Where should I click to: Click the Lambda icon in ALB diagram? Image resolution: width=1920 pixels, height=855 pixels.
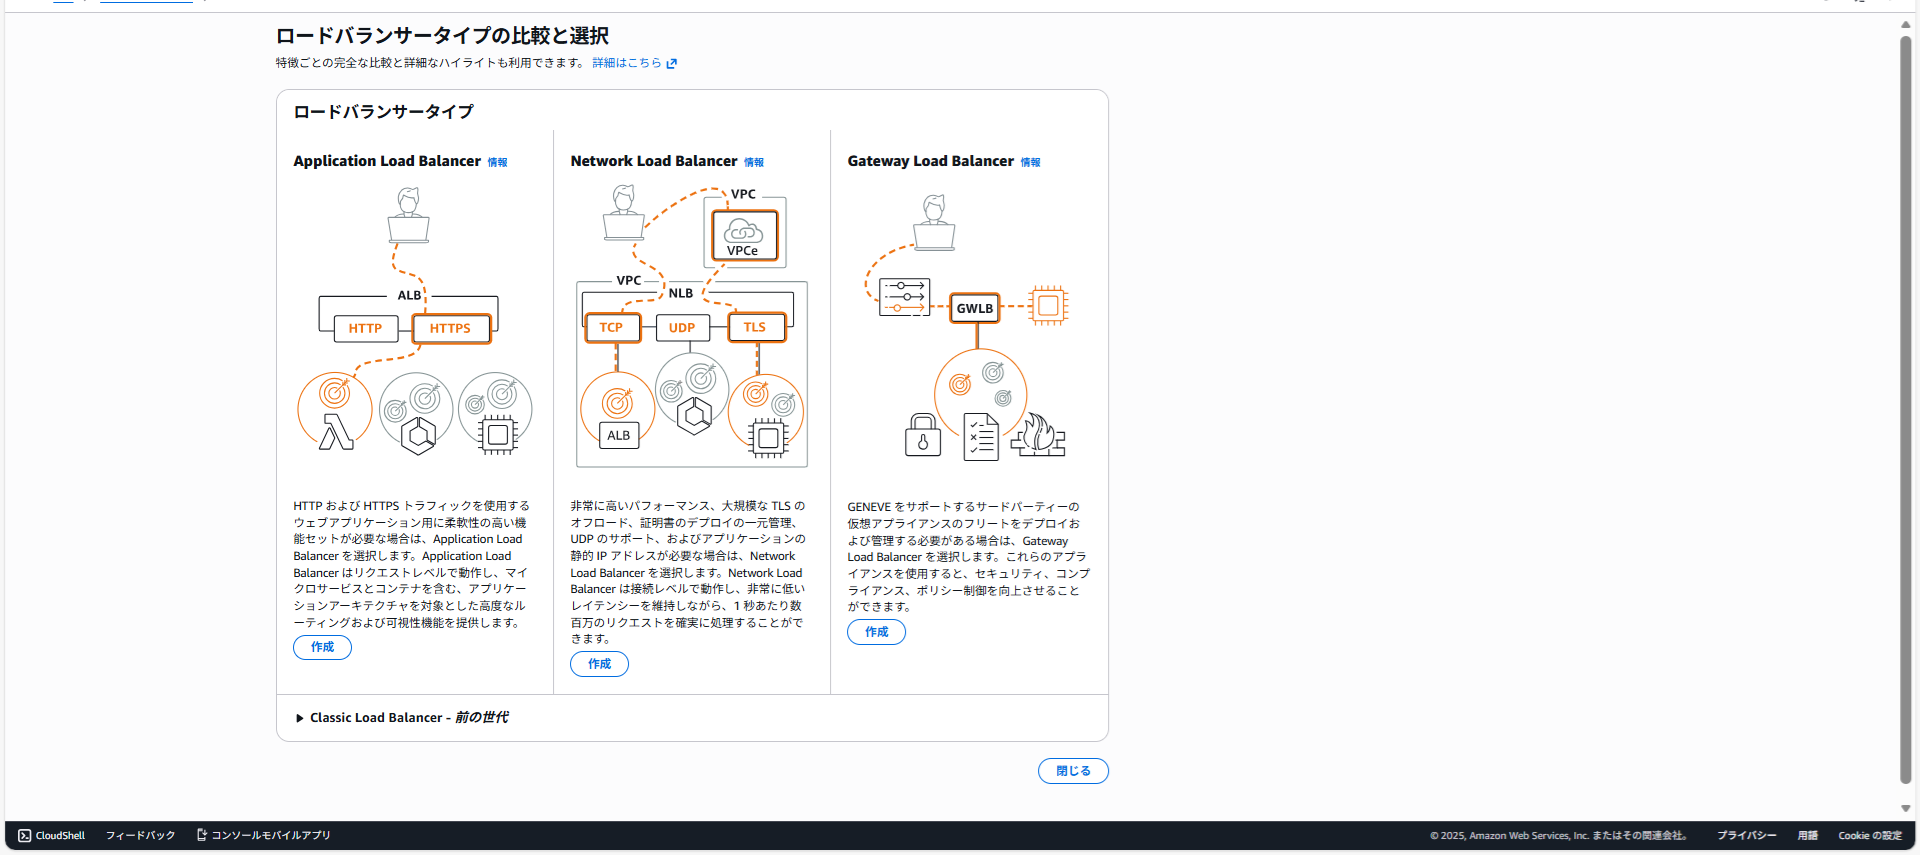pos(336,432)
